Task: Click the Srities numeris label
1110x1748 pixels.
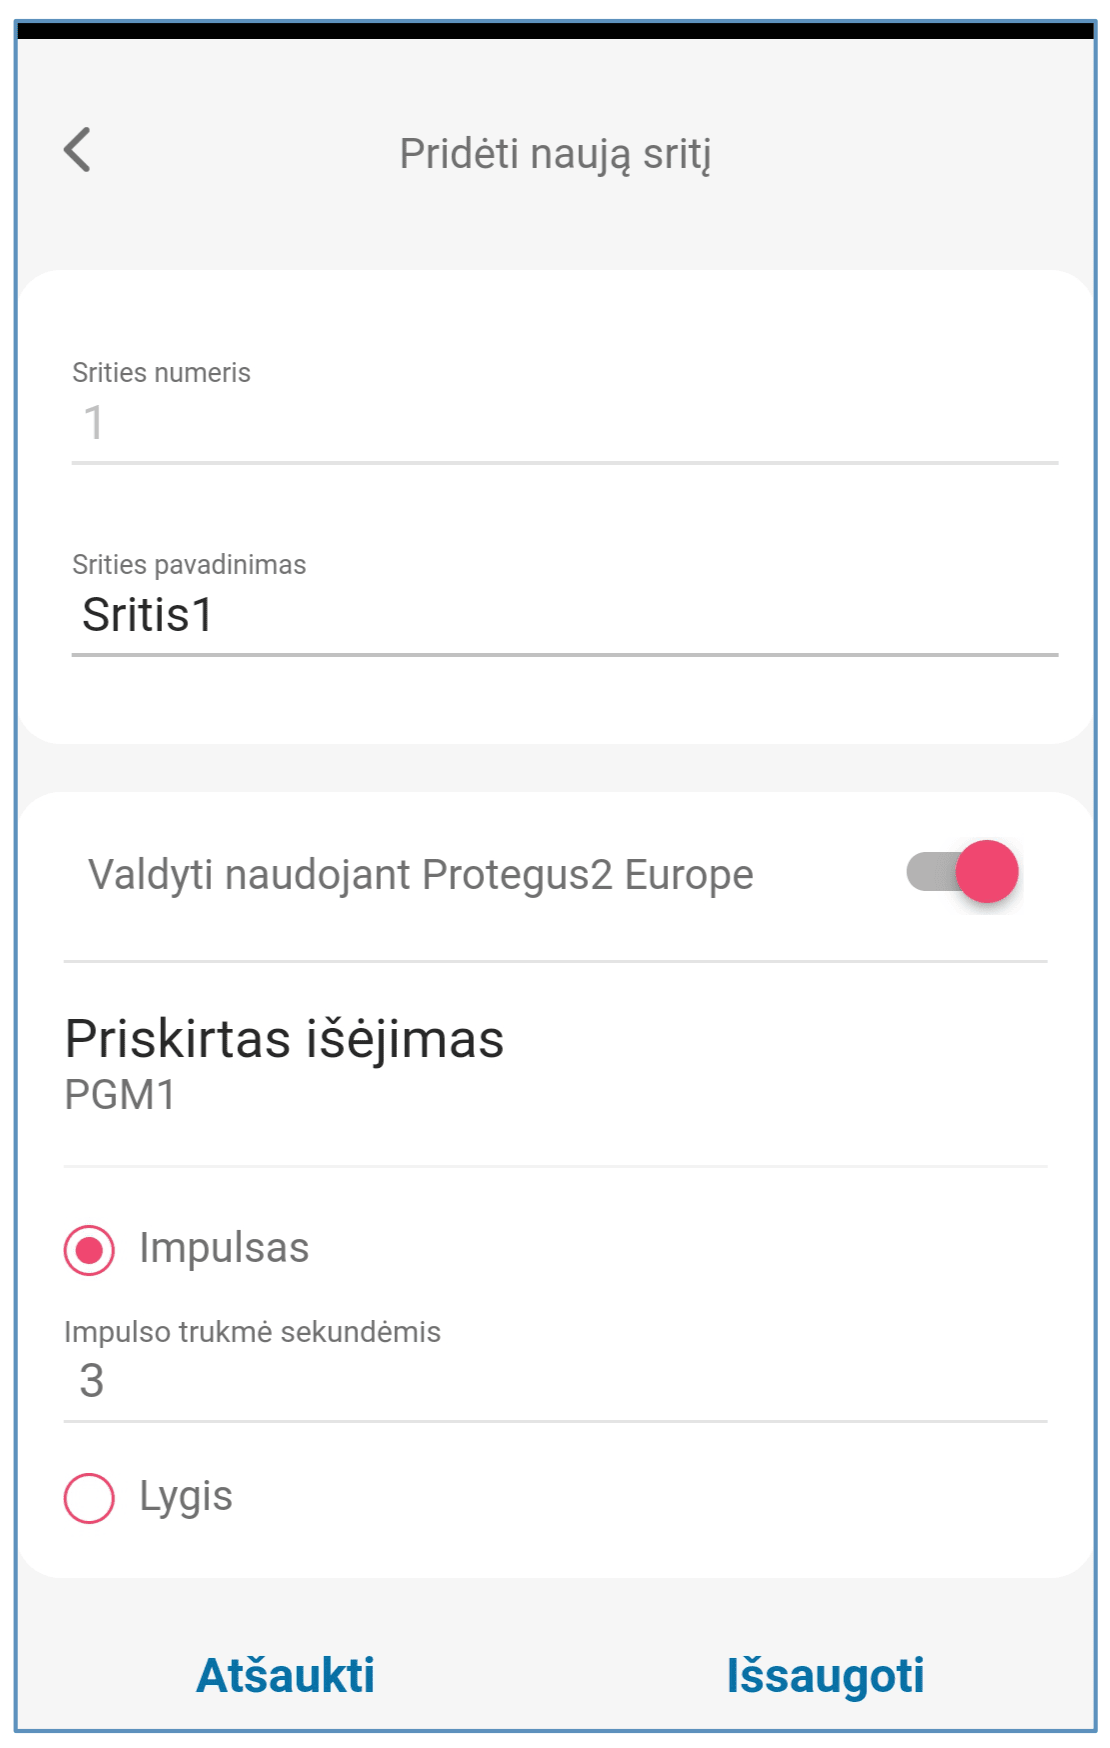Action: (x=161, y=373)
